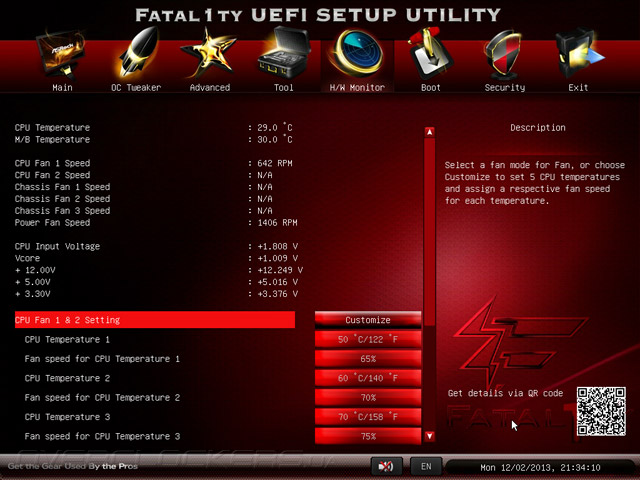Click the date and time display
640x480 pixels.
point(540,467)
